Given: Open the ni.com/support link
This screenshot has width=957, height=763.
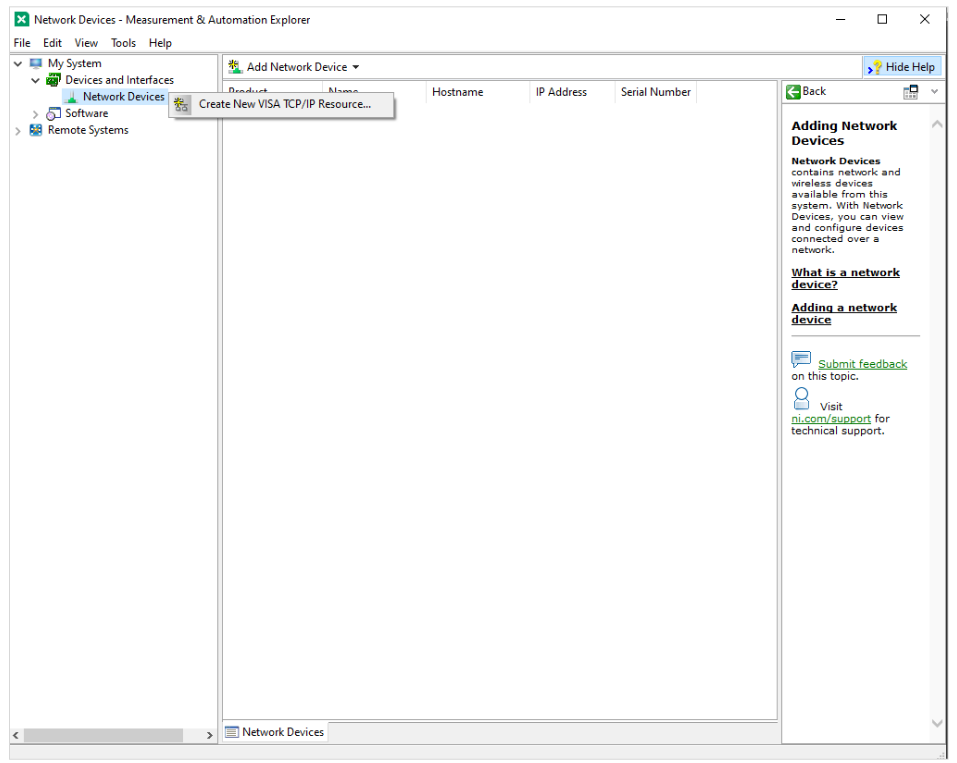Looking at the screenshot, I should point(831,419).
